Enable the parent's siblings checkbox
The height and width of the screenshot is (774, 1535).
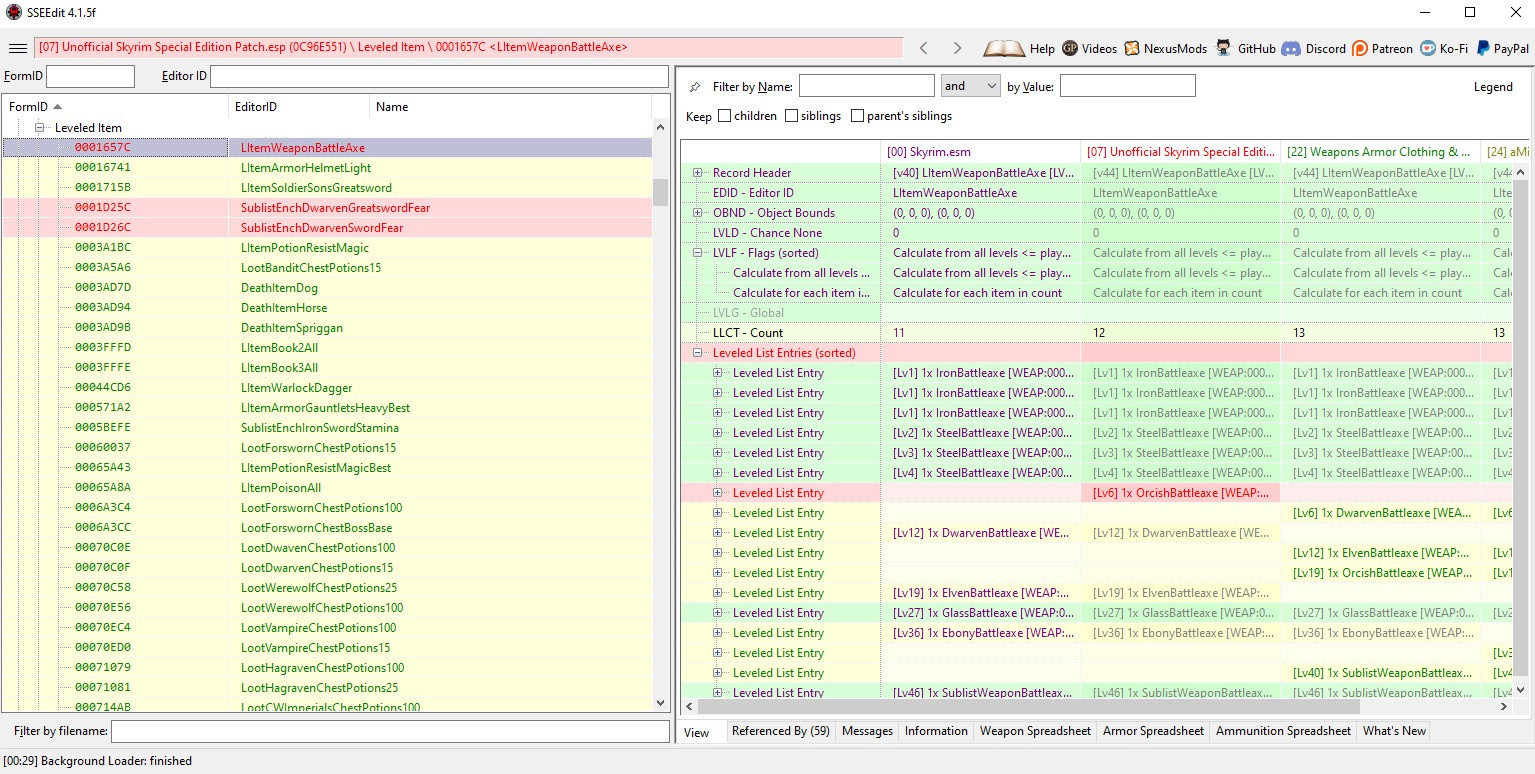point(858,116)
